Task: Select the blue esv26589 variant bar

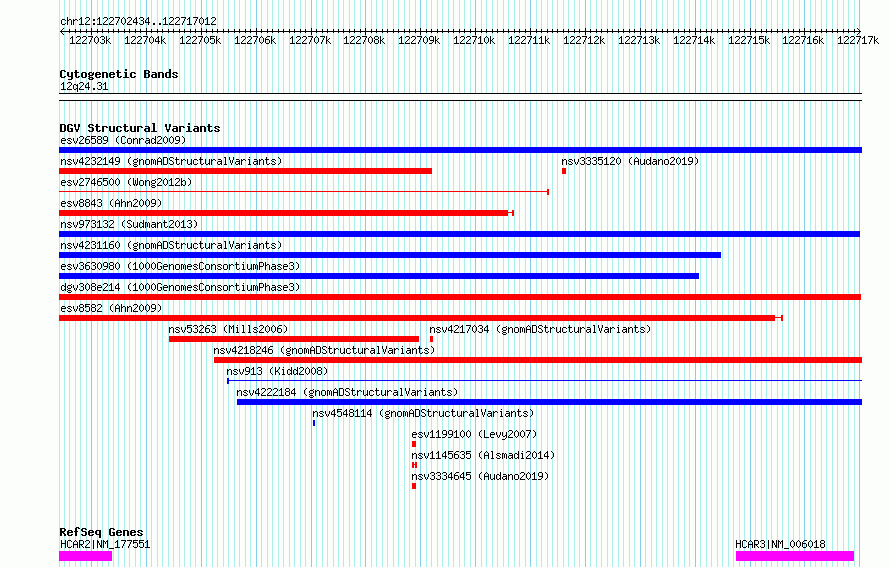Action: click(460, 150)
